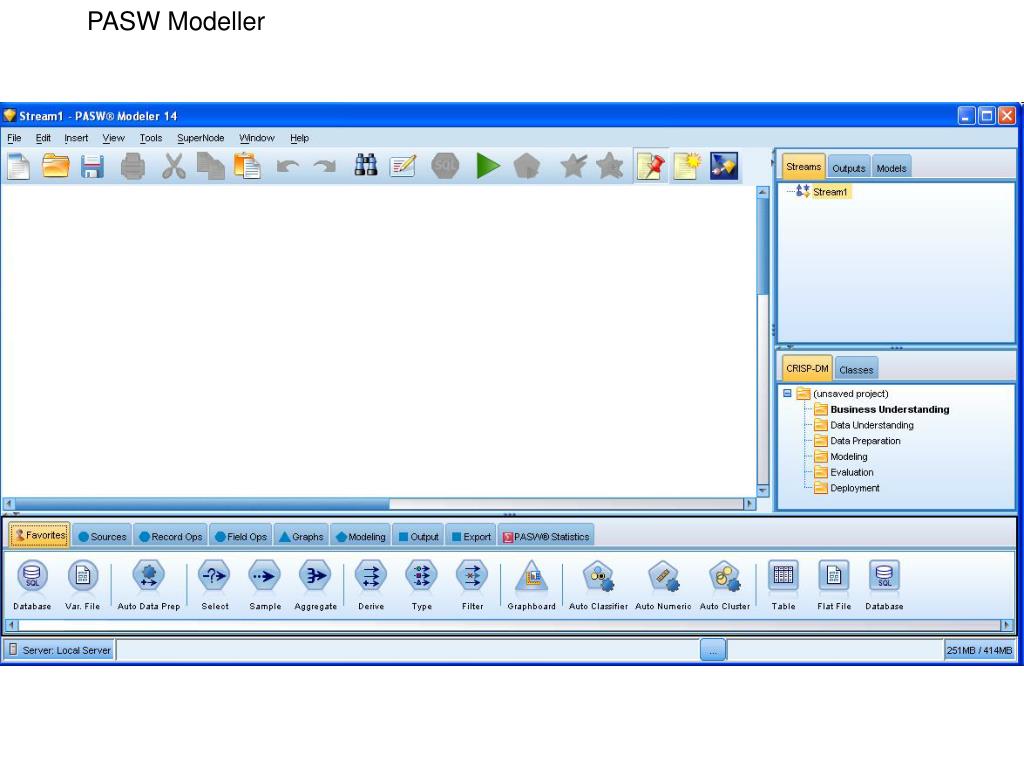Select the Auto Cluster node
The width and height of the screenshot is (1024, 768).
[x=725, y=584]
